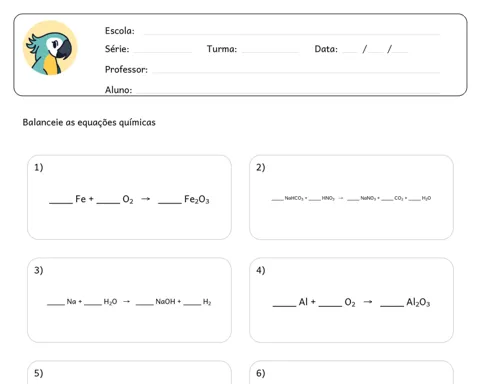Click the Professor blank line
Image resolution: width=480 pixels, height=384 pixels.
point(296,72)
